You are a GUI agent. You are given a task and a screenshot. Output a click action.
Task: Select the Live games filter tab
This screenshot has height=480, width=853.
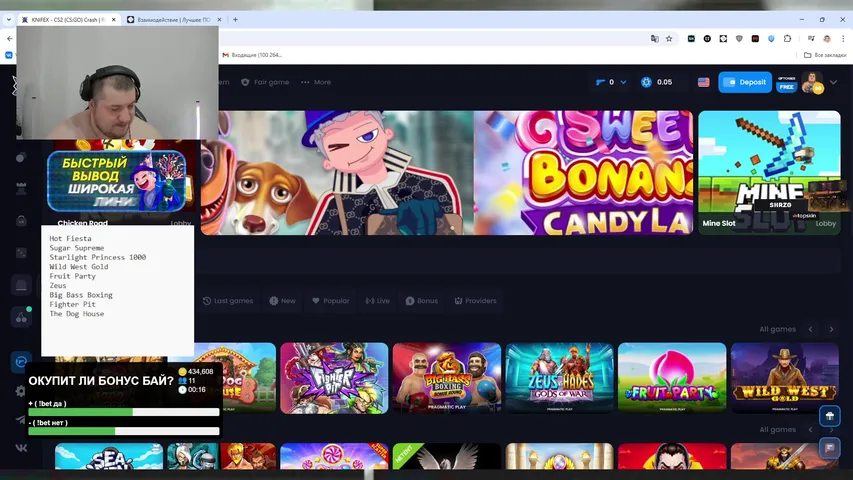pos(378,300)
